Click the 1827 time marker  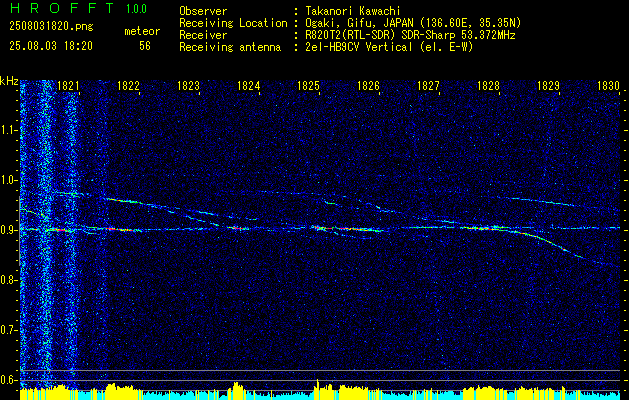coord(428,85)
